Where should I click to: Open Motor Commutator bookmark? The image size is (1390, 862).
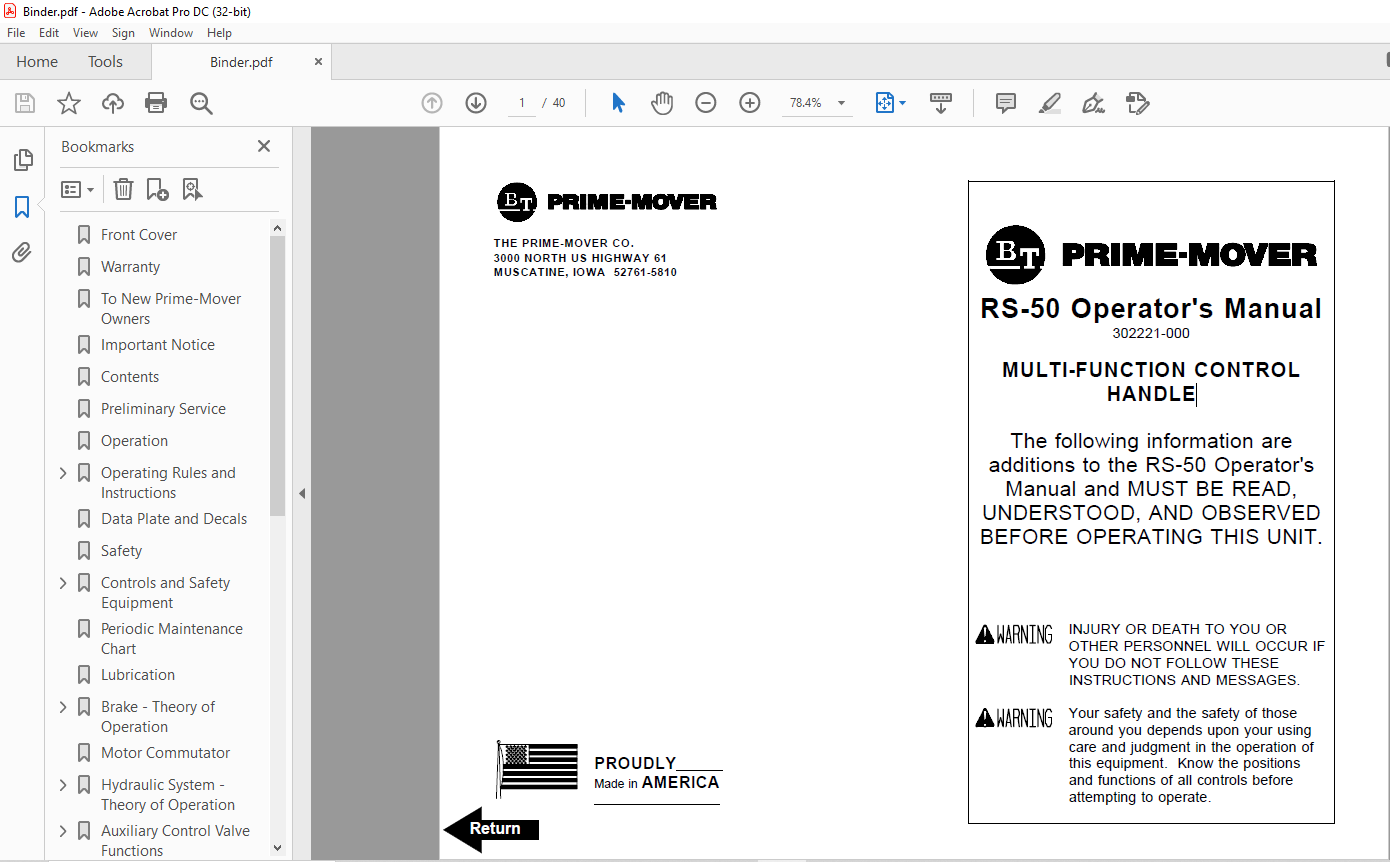(x=165, y=753)
